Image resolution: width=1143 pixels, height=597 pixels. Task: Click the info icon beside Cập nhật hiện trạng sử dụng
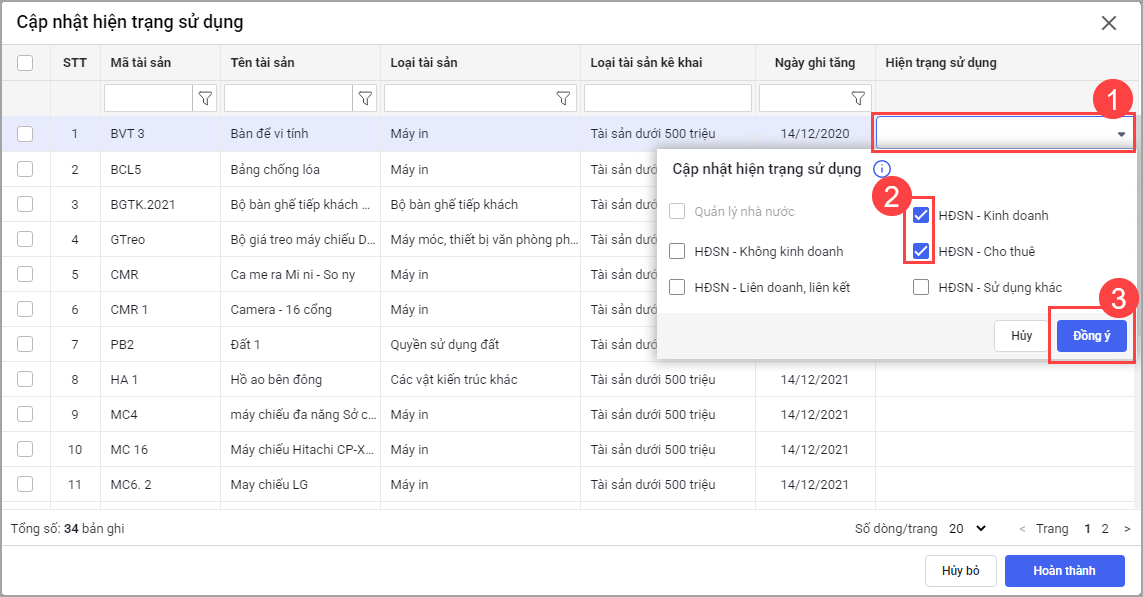[x=881, y=169]
